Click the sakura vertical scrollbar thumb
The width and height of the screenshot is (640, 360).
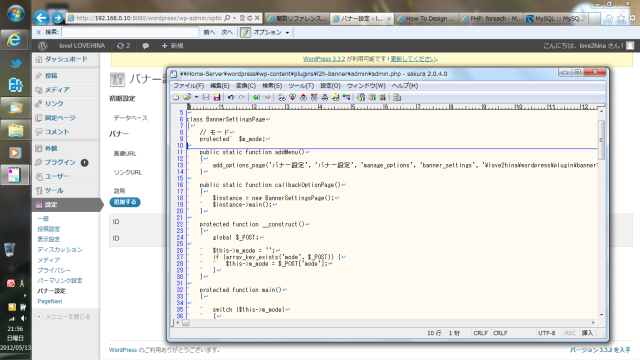coord(601,140)
